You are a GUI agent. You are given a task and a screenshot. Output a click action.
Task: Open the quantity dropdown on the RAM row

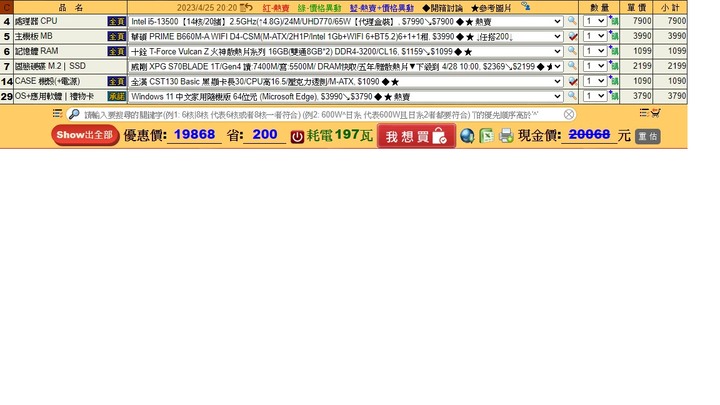coord(595,51)
